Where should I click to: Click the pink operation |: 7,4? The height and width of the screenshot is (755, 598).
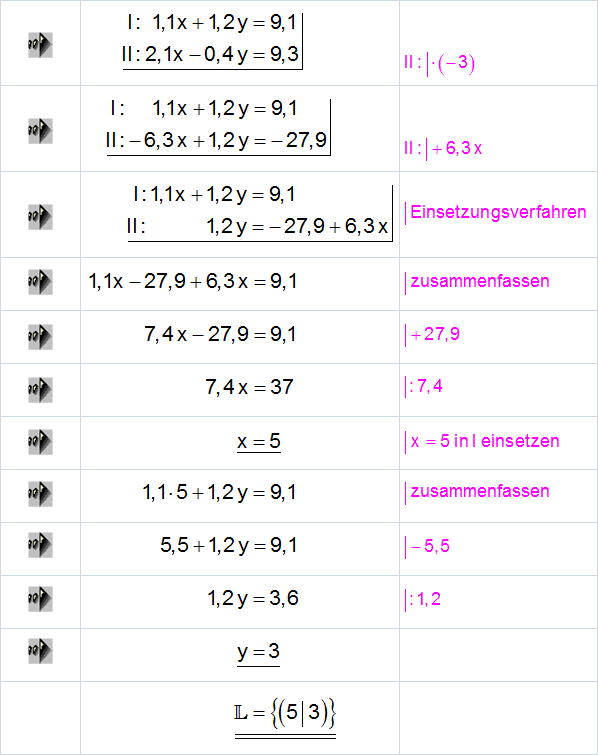click(424, 387)
